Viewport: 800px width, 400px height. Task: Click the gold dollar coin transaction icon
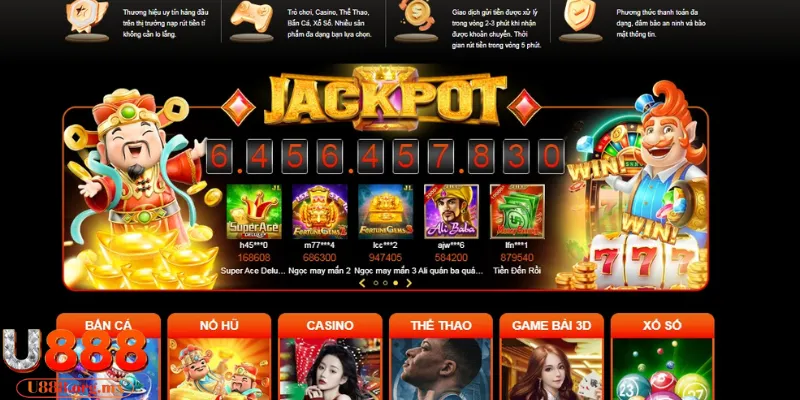[x=416, y=18]
